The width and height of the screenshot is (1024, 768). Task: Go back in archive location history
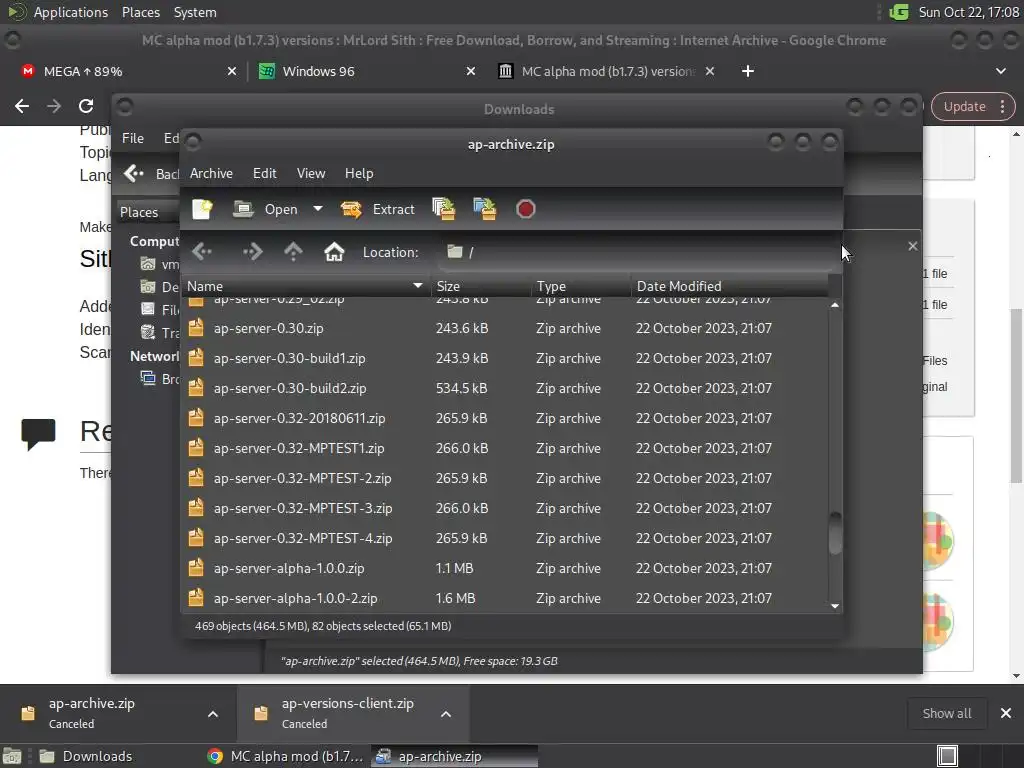tap(202, 251)
